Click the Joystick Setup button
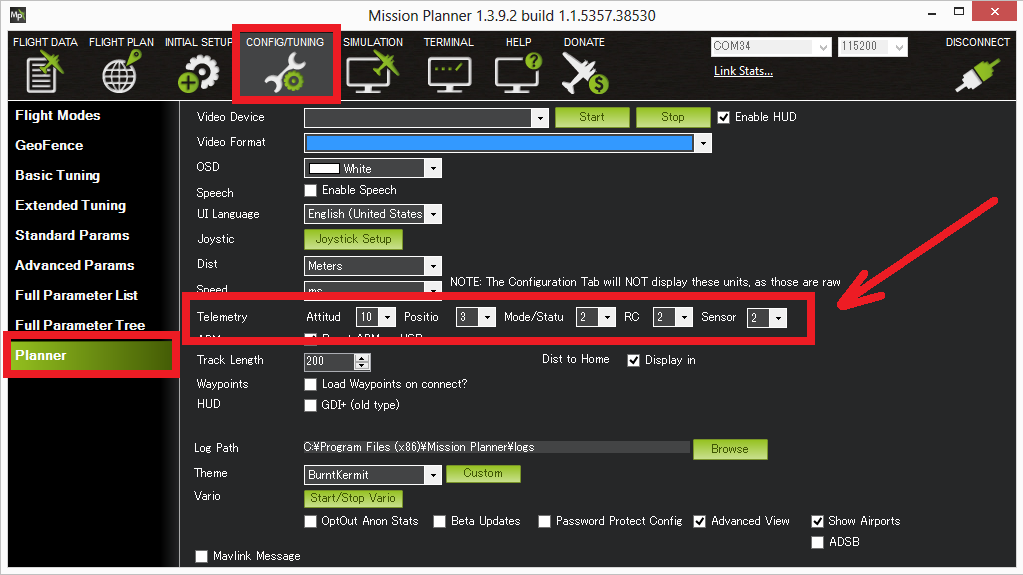The height and width of the screenshot is (575, 1023). [x=353, y=239]
